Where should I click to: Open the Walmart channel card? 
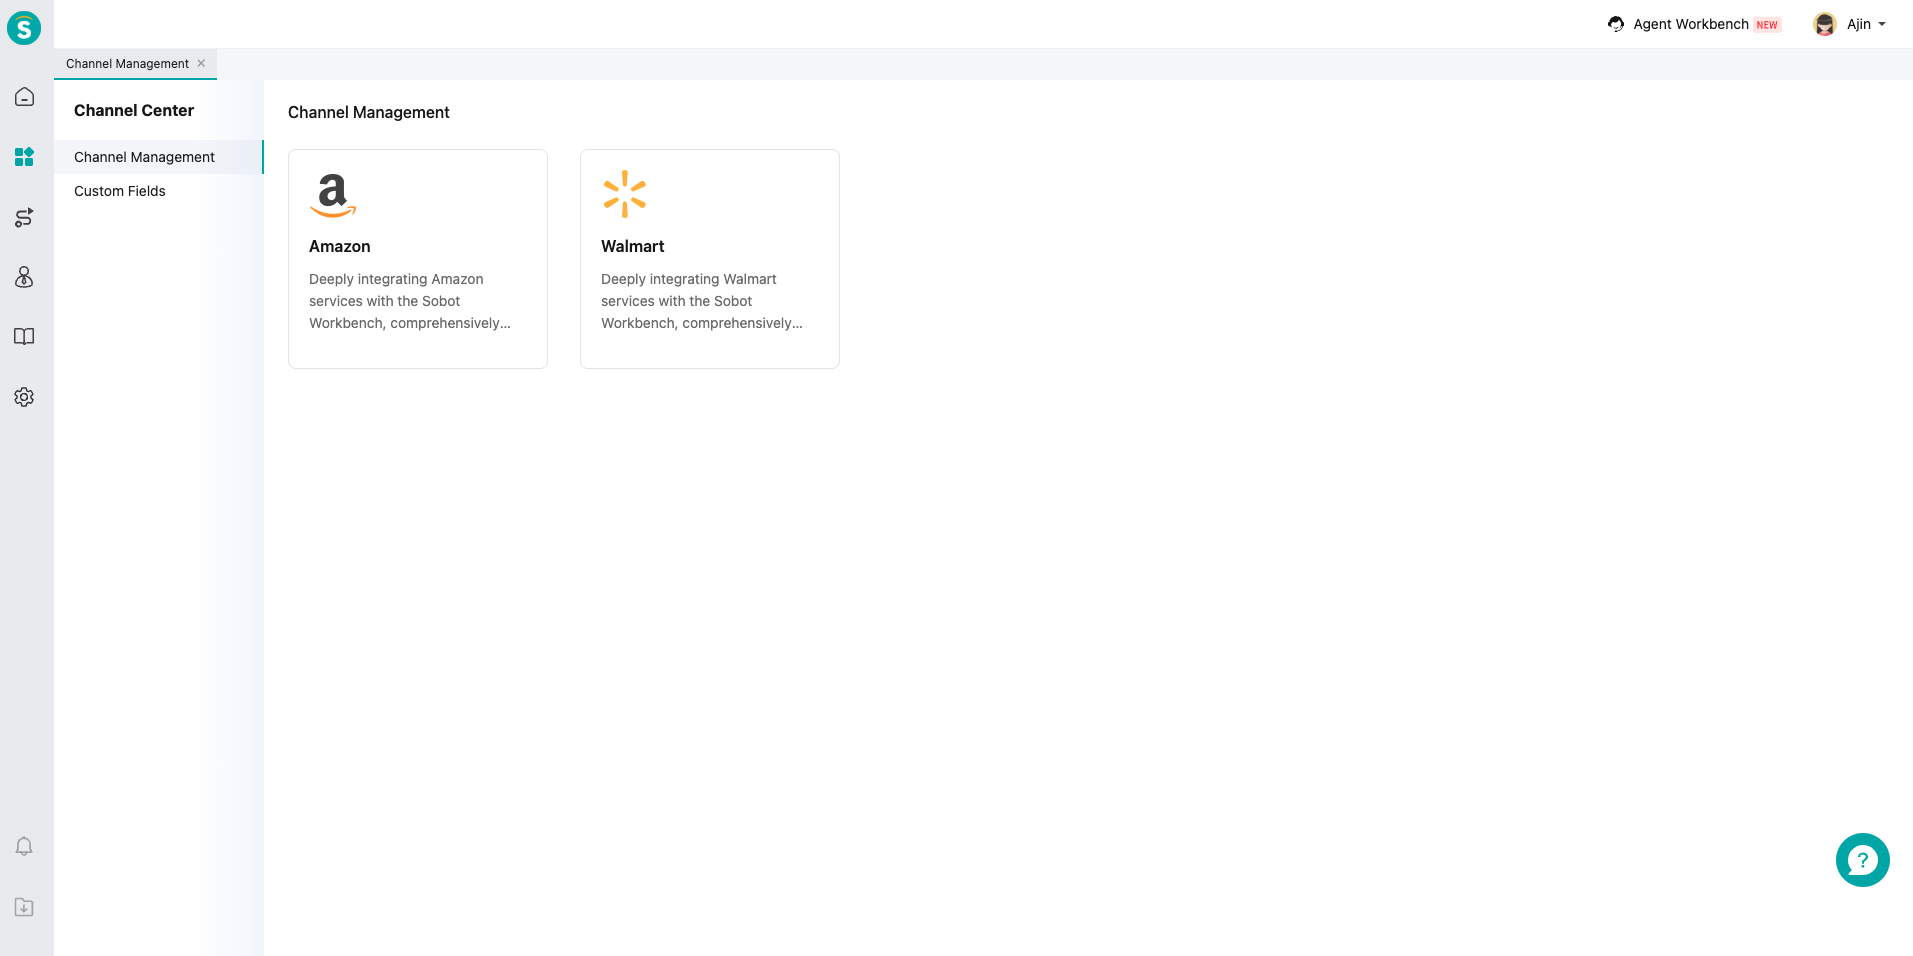[x=710, y=259]
